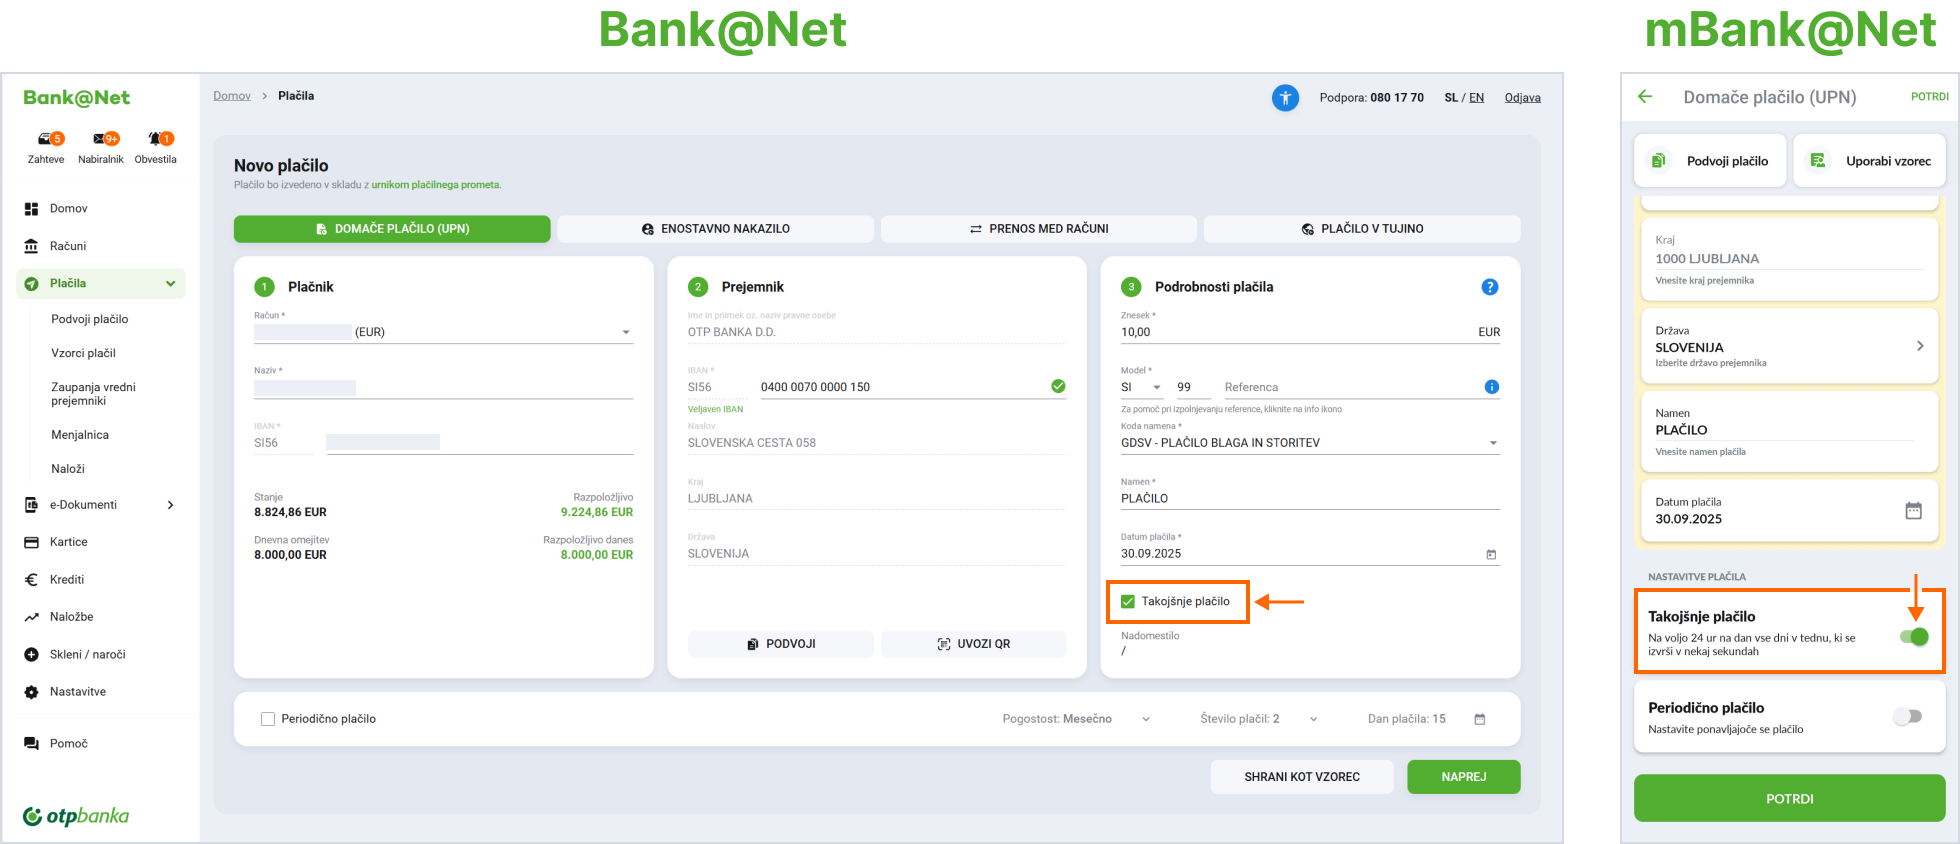The width and height of the screenshot is (1960, 844).
Task: Click the Referenca info icon
Action: click(x=1491, y=387)
